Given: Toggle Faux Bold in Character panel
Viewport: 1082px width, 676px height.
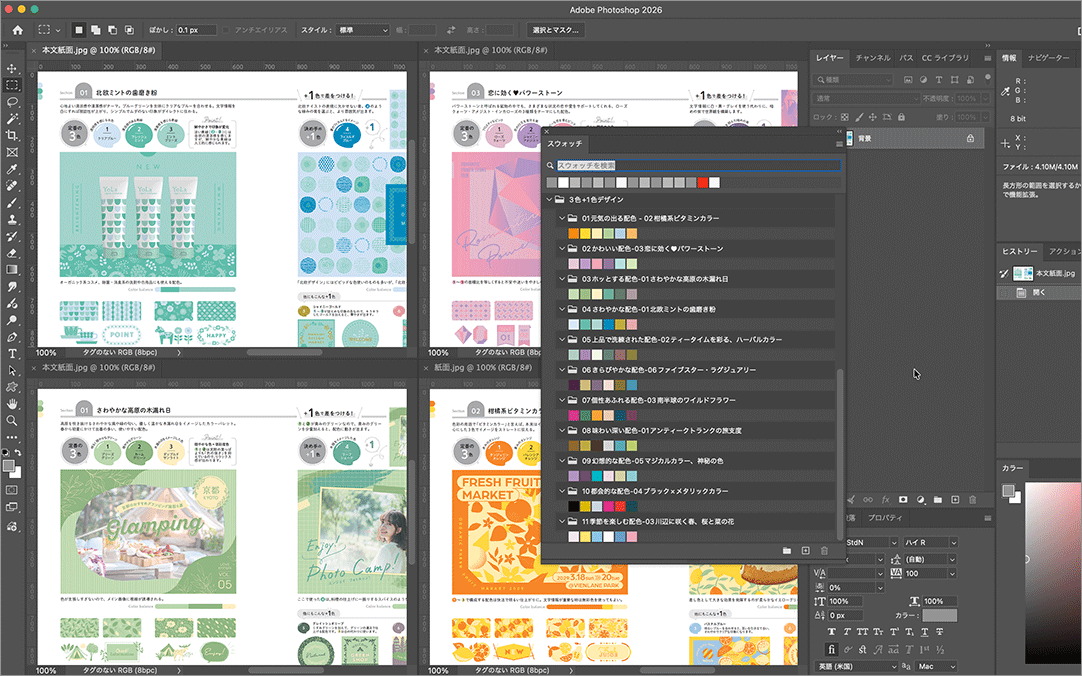Looking at the screenshot, I should coord(832,632).
